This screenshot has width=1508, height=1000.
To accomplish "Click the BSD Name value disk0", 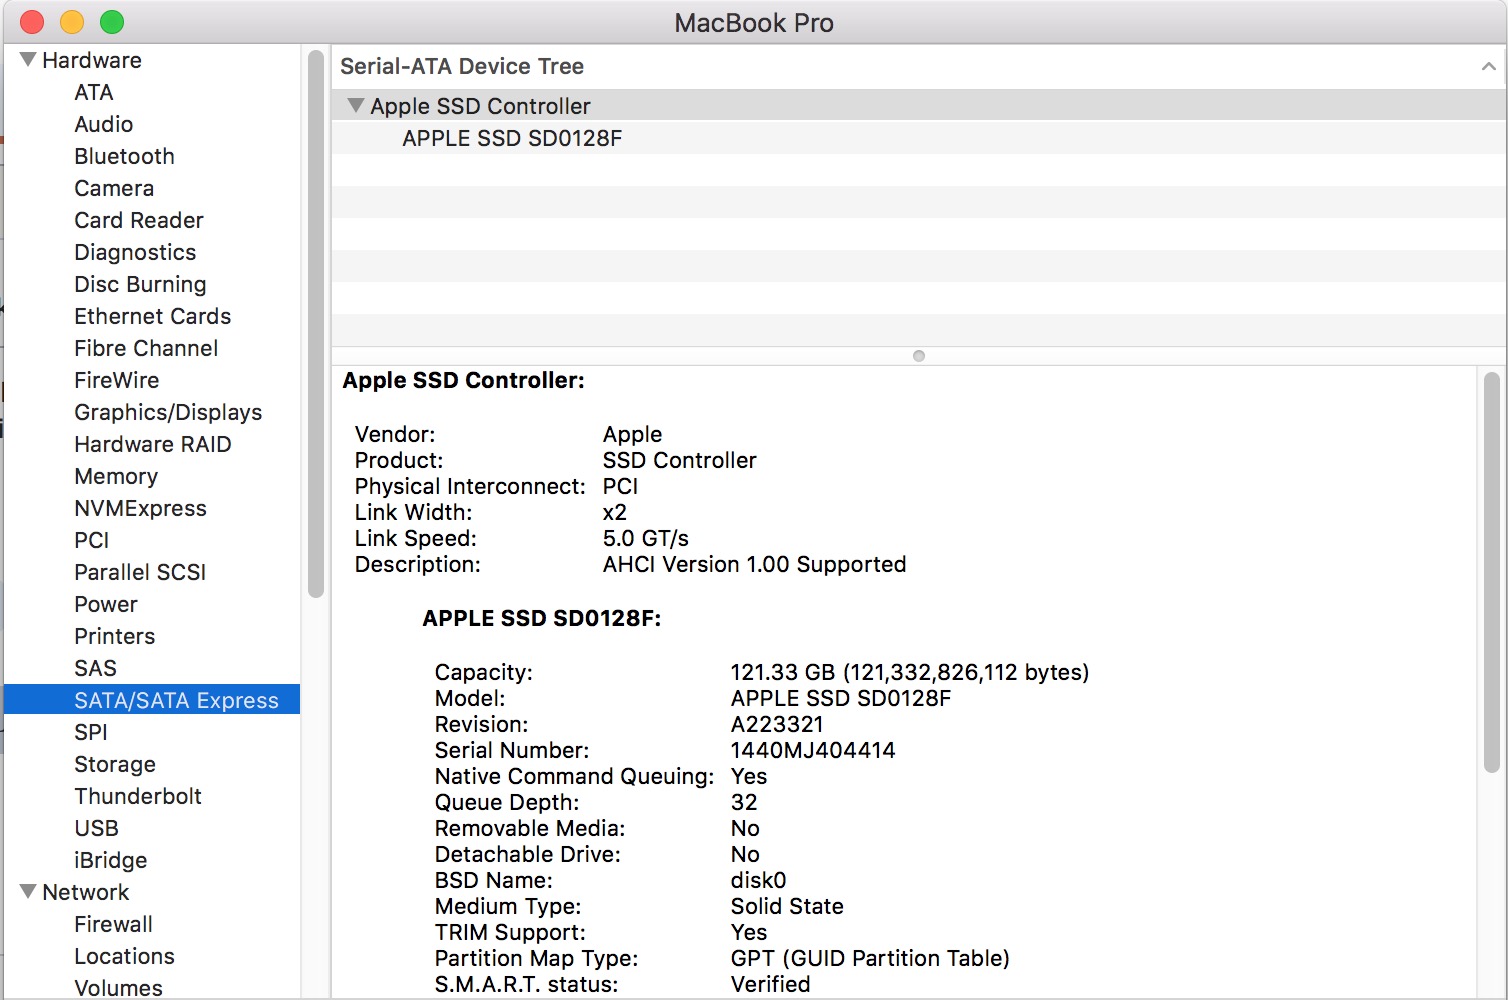I will coord(758,880).
